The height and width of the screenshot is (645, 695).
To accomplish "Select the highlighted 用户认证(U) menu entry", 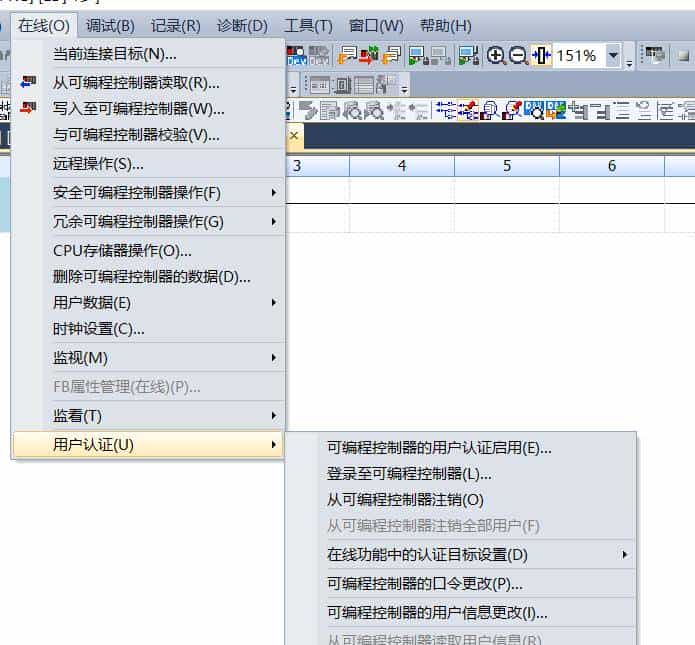I will pyautogui.click(x=148, y=445).
